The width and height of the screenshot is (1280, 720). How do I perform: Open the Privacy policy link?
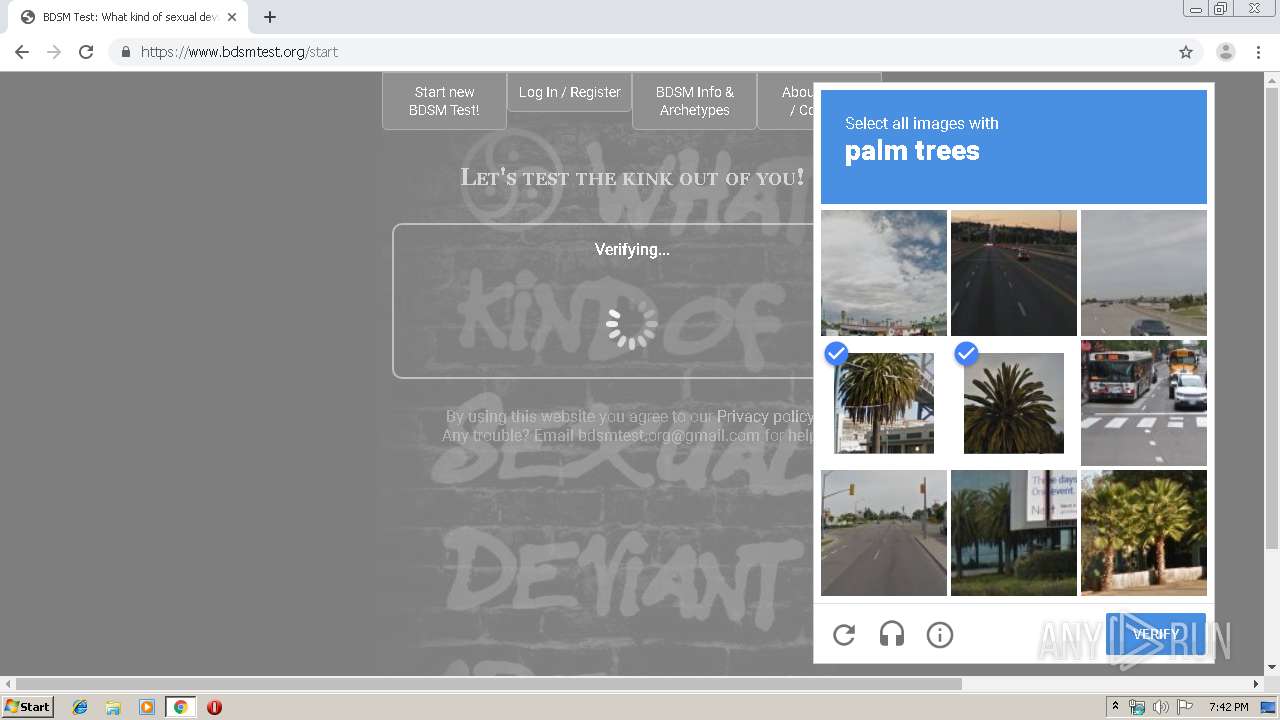pos(764,416)
